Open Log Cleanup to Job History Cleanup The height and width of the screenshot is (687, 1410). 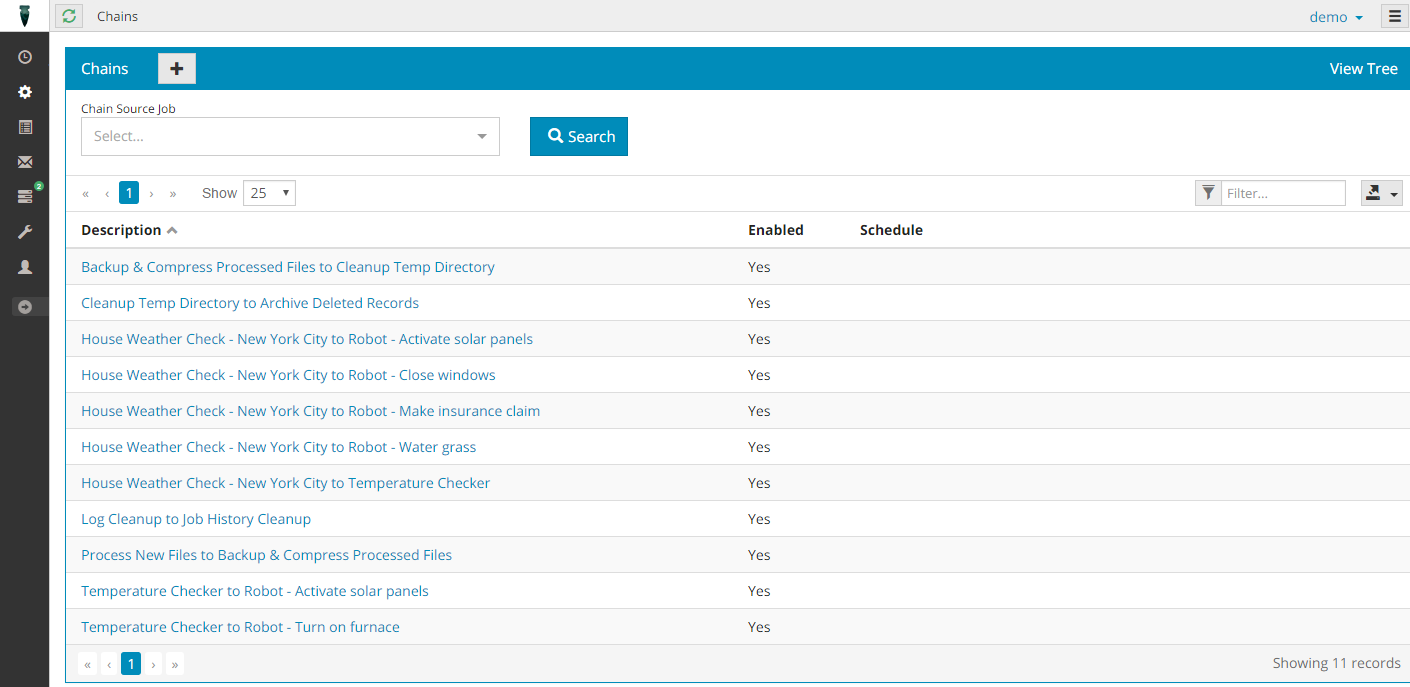pyautogui.click(x=196, y=519)
